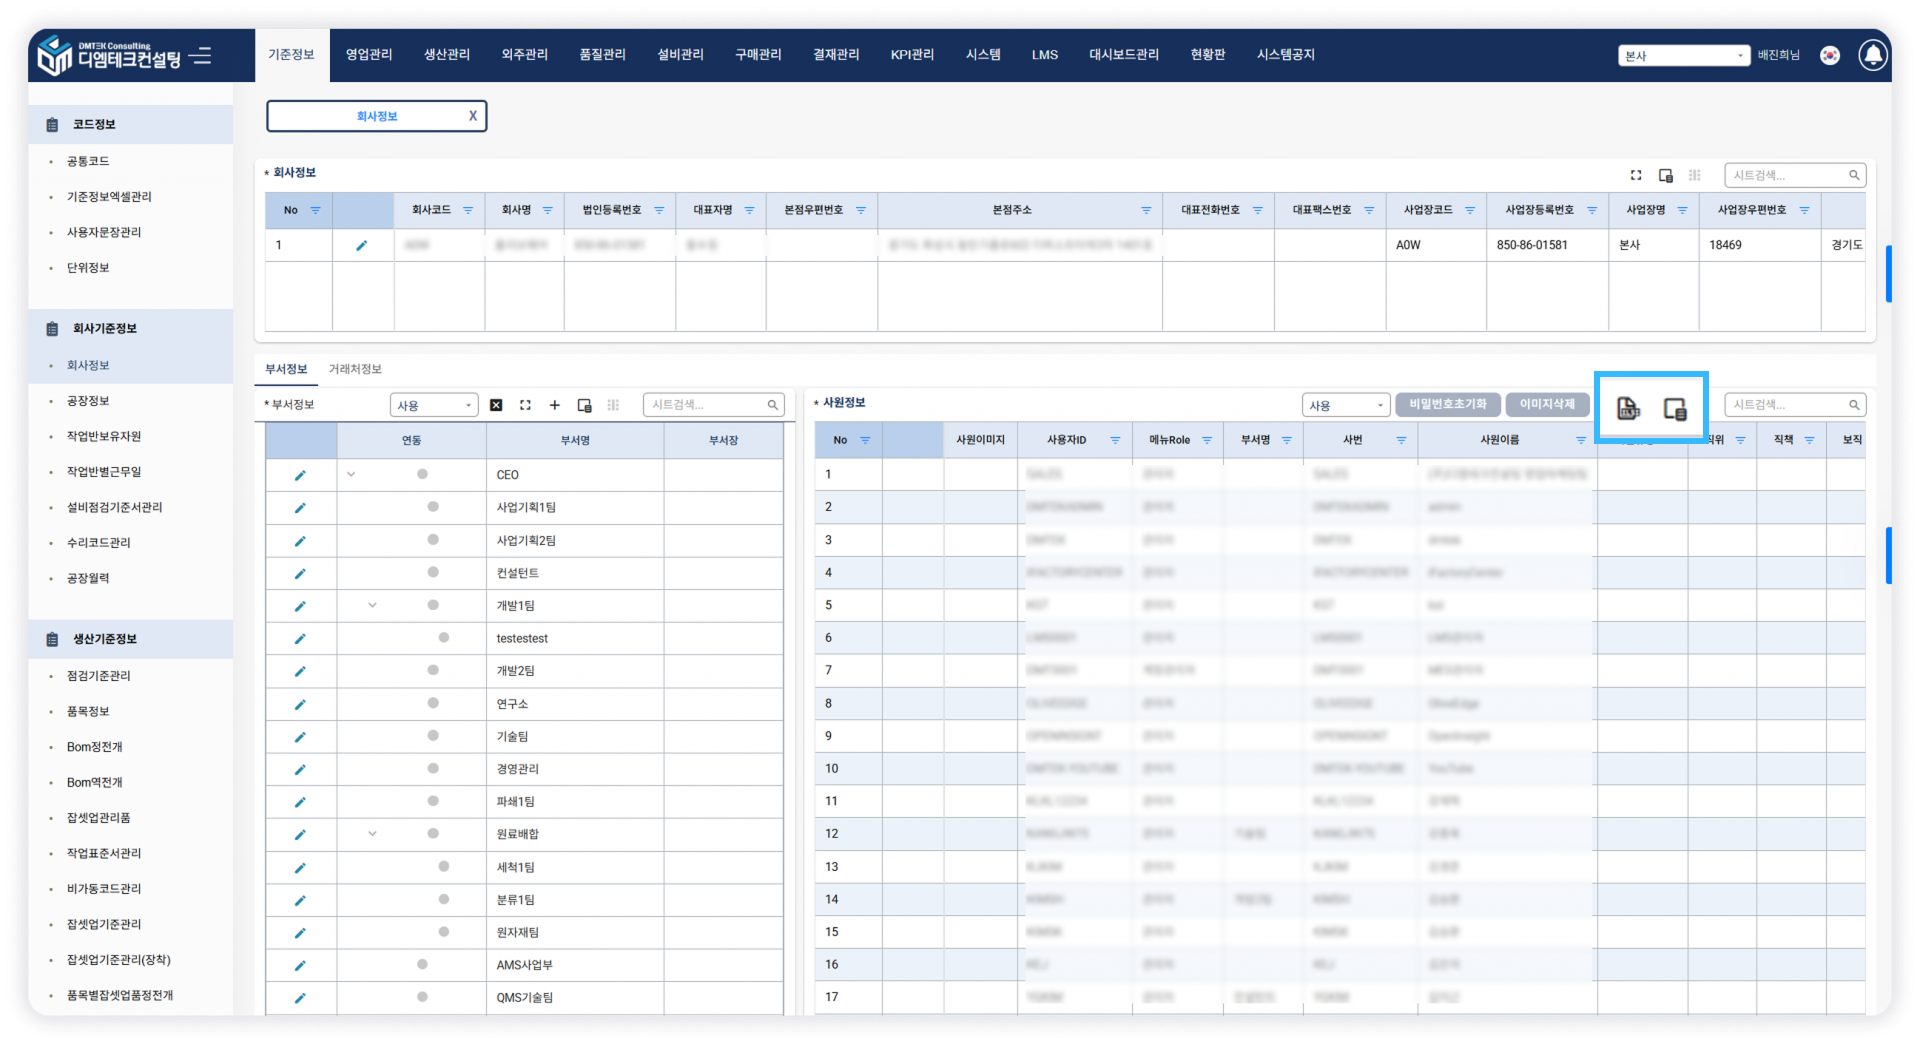Open the 기준정보 top menu
Viewport: 1920px width, 1044px height.
(x=291, y=55)
